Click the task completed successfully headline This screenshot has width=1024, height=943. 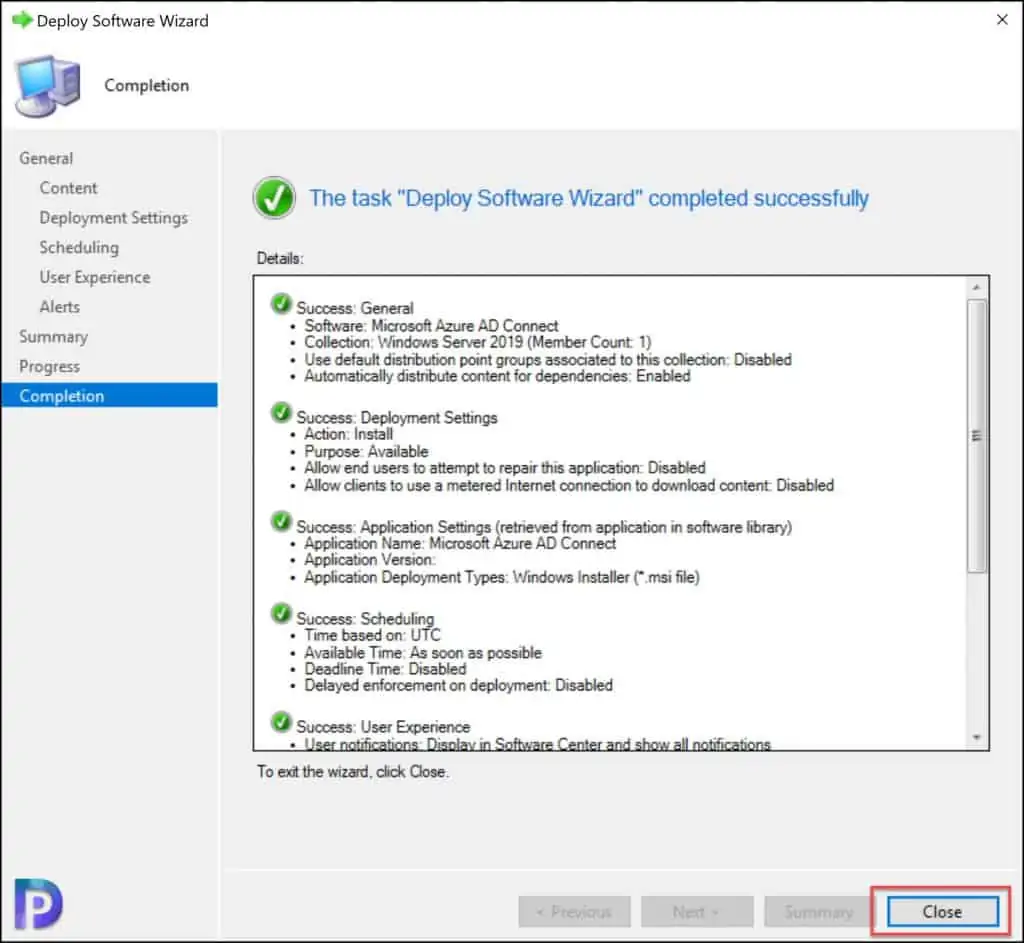(589, 198)
